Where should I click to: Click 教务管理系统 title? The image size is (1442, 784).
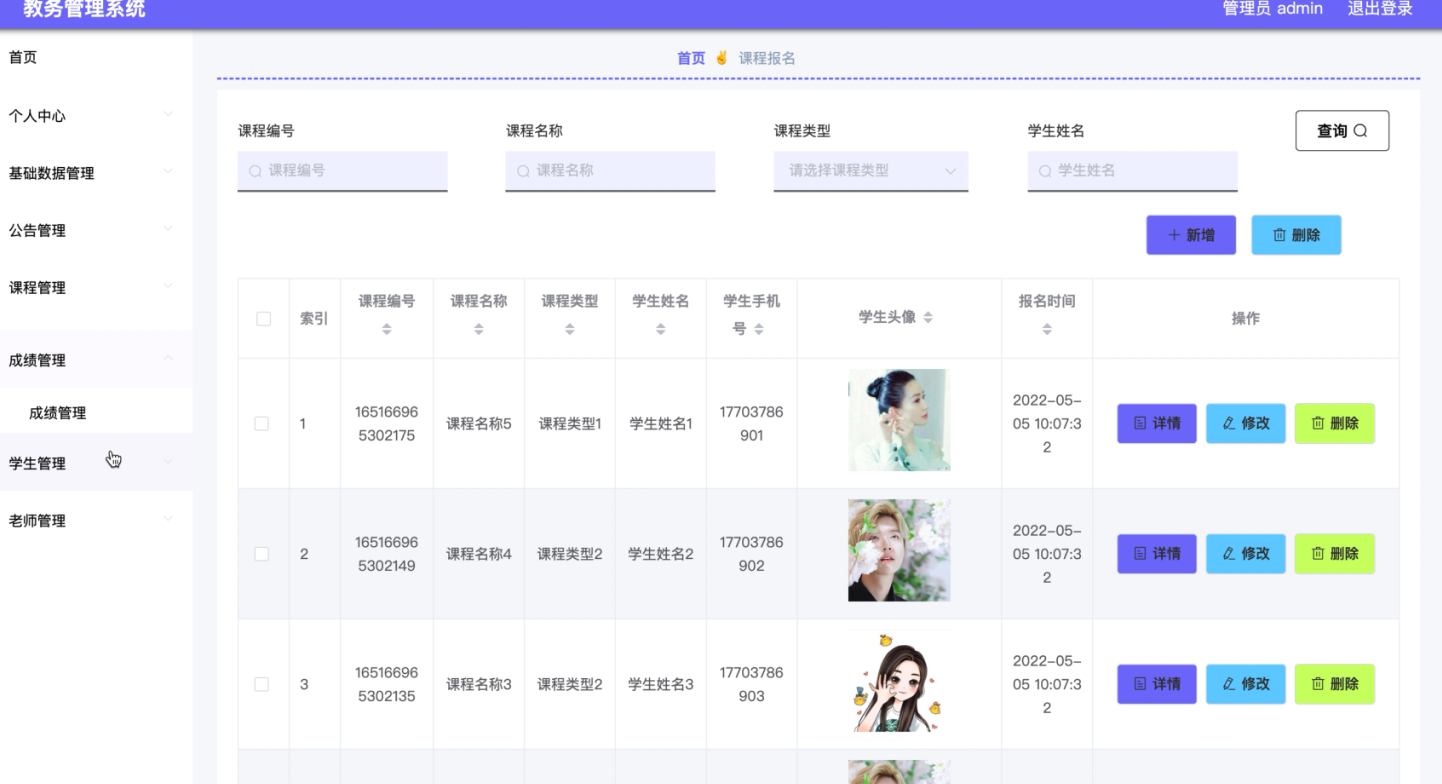[84, 10]
